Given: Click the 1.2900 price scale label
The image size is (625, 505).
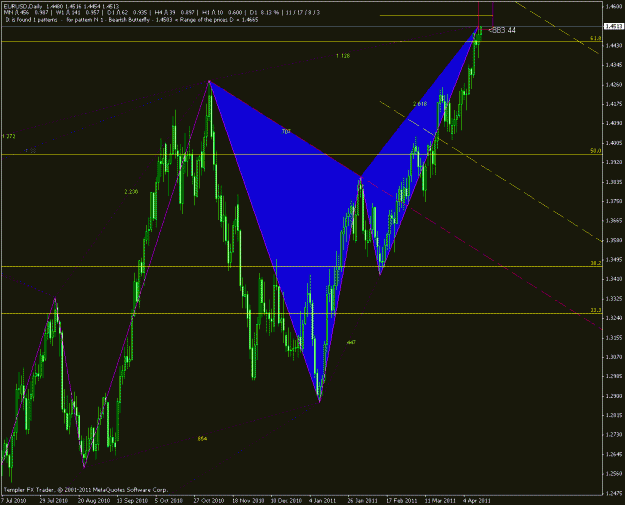Looking at the screenshot, I should coord(614,396).
